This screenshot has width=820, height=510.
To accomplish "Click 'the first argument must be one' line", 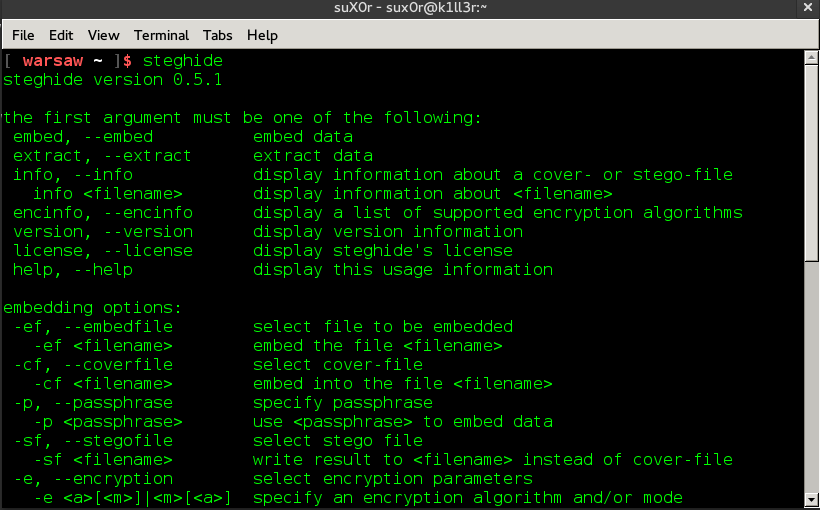I will pos(242,118).
